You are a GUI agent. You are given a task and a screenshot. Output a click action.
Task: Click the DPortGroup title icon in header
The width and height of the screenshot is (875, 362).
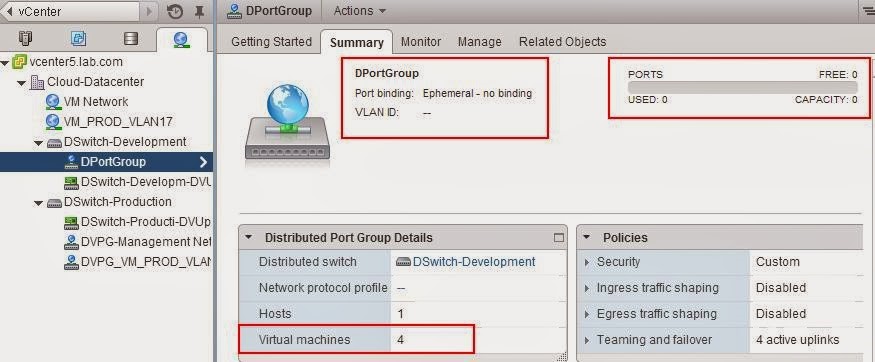point(235,11)
